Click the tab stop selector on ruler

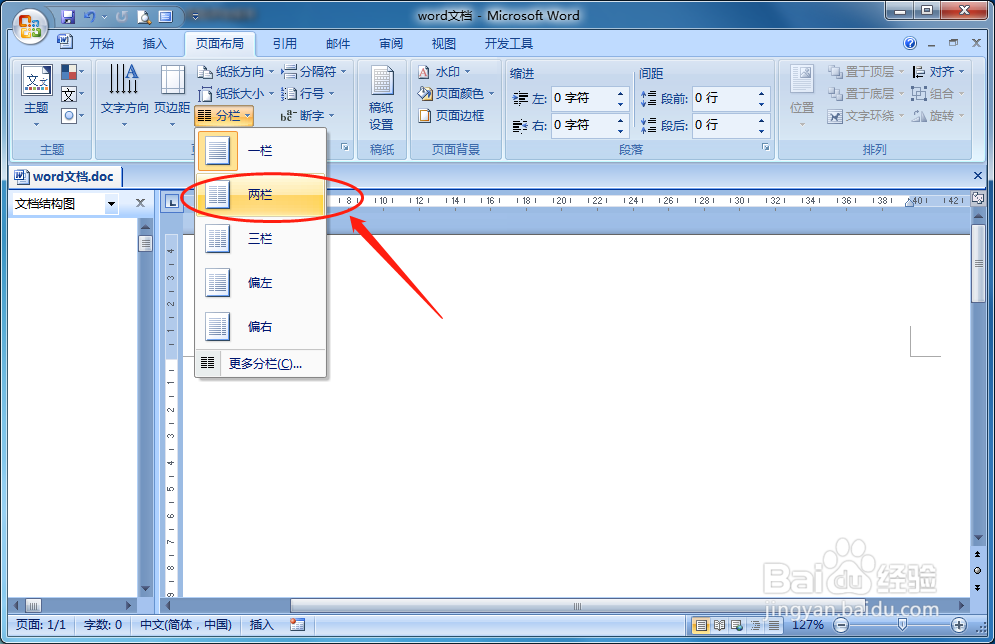pos(171,202)
